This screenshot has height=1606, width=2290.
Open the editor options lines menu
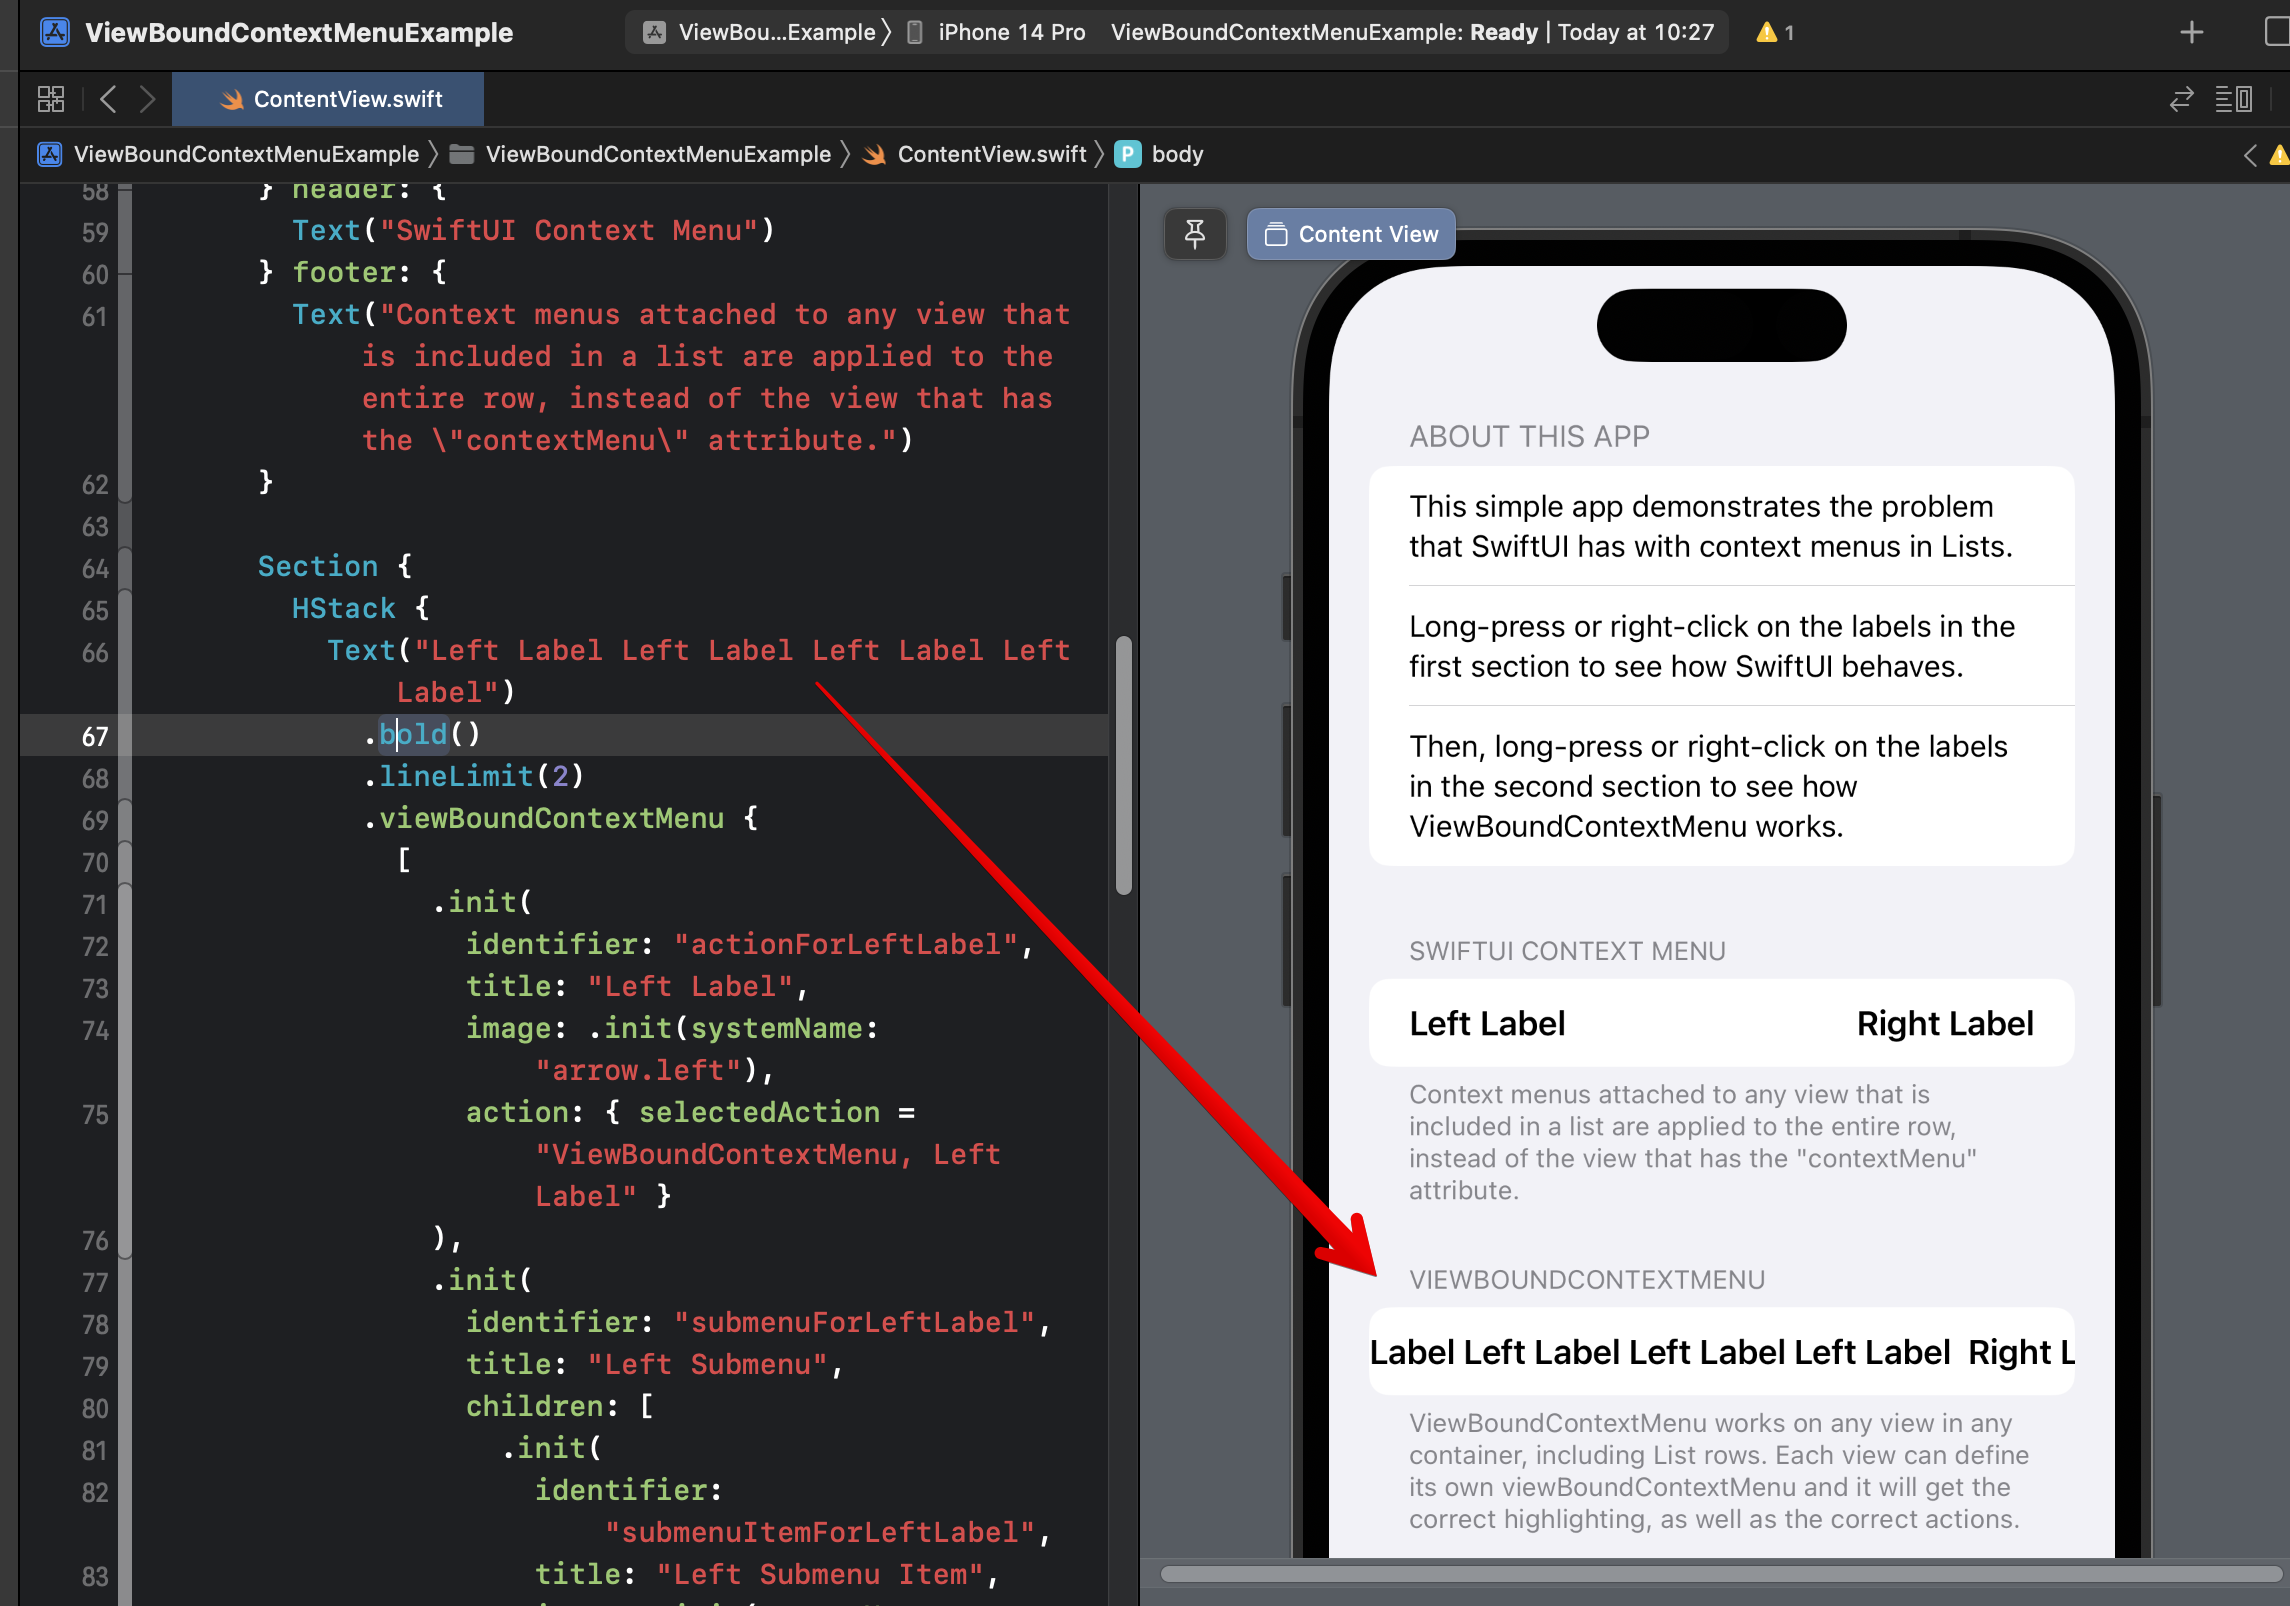tap(2233, 99)
